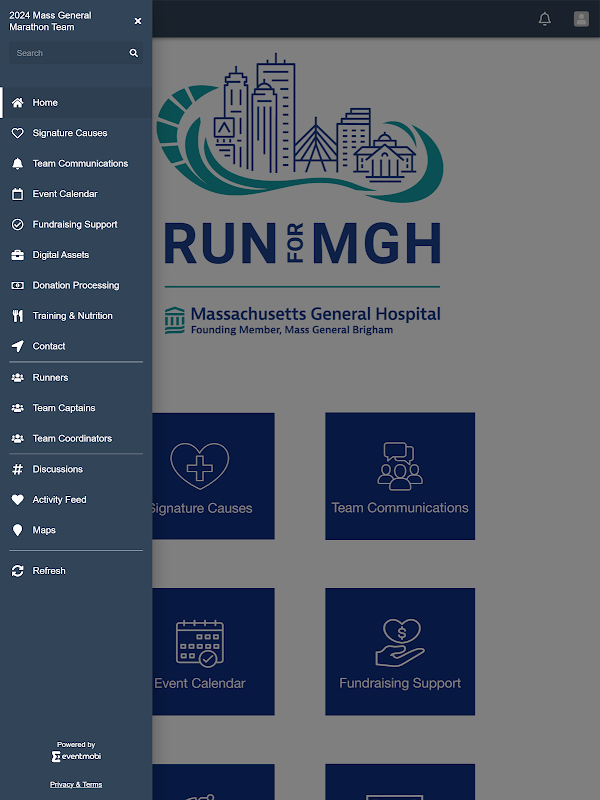600x800 pixels.
Task: Click the Run for MGH skyline logo
Action: click(300, 128)
